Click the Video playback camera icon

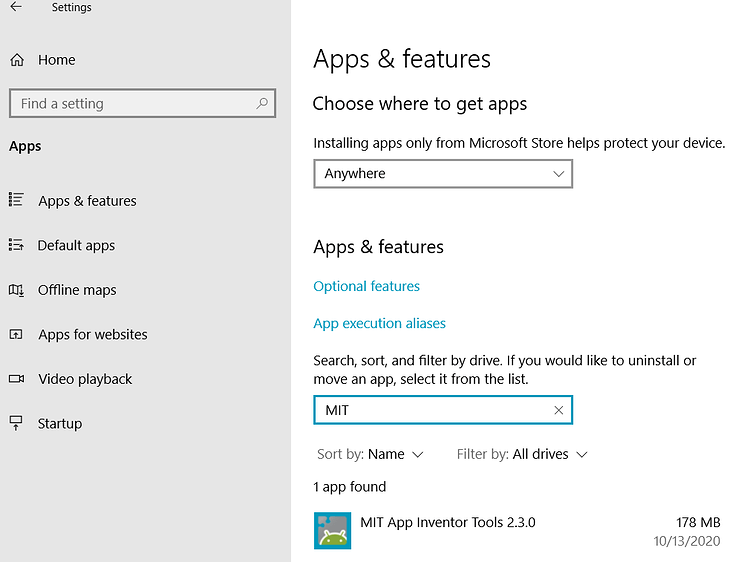pos(16,379)
